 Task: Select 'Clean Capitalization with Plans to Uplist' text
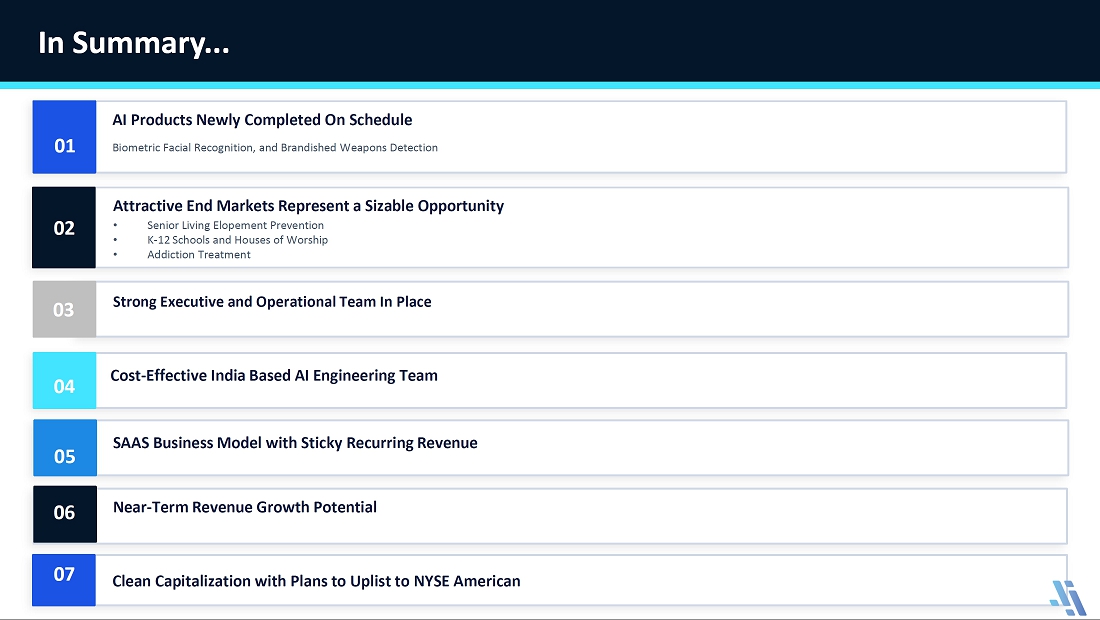[x=316, y=581]
